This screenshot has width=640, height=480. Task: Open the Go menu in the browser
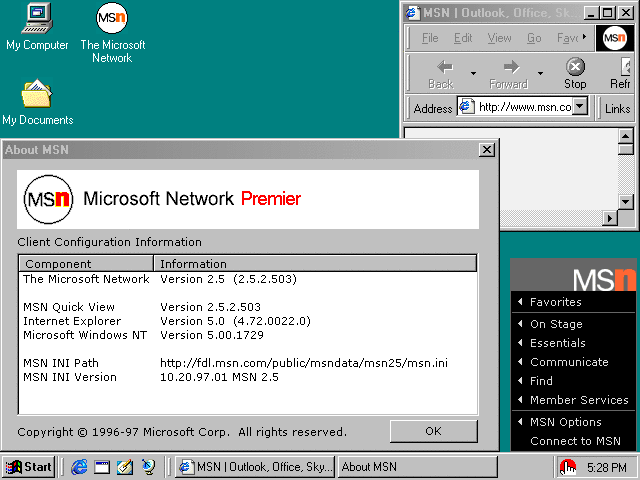(x=534, y=38)
